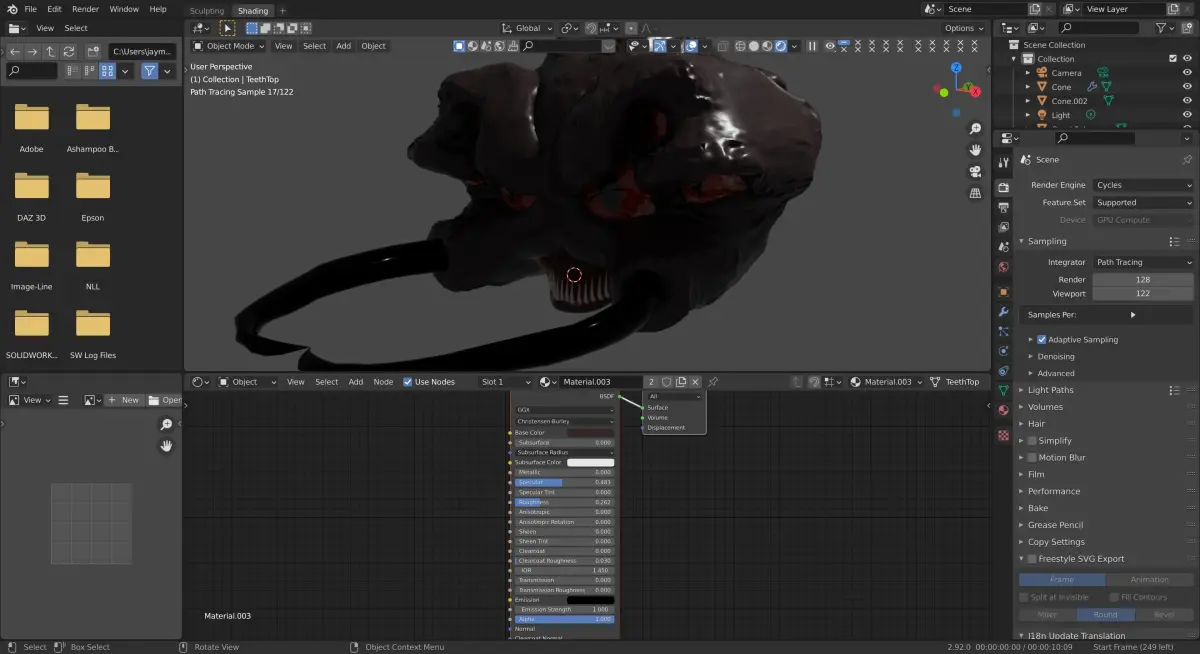The height and width of the screenshot is (654, 1200).
Task: Click the Frame button under Freestyle SVG Export
Action: coord(1062,580)
